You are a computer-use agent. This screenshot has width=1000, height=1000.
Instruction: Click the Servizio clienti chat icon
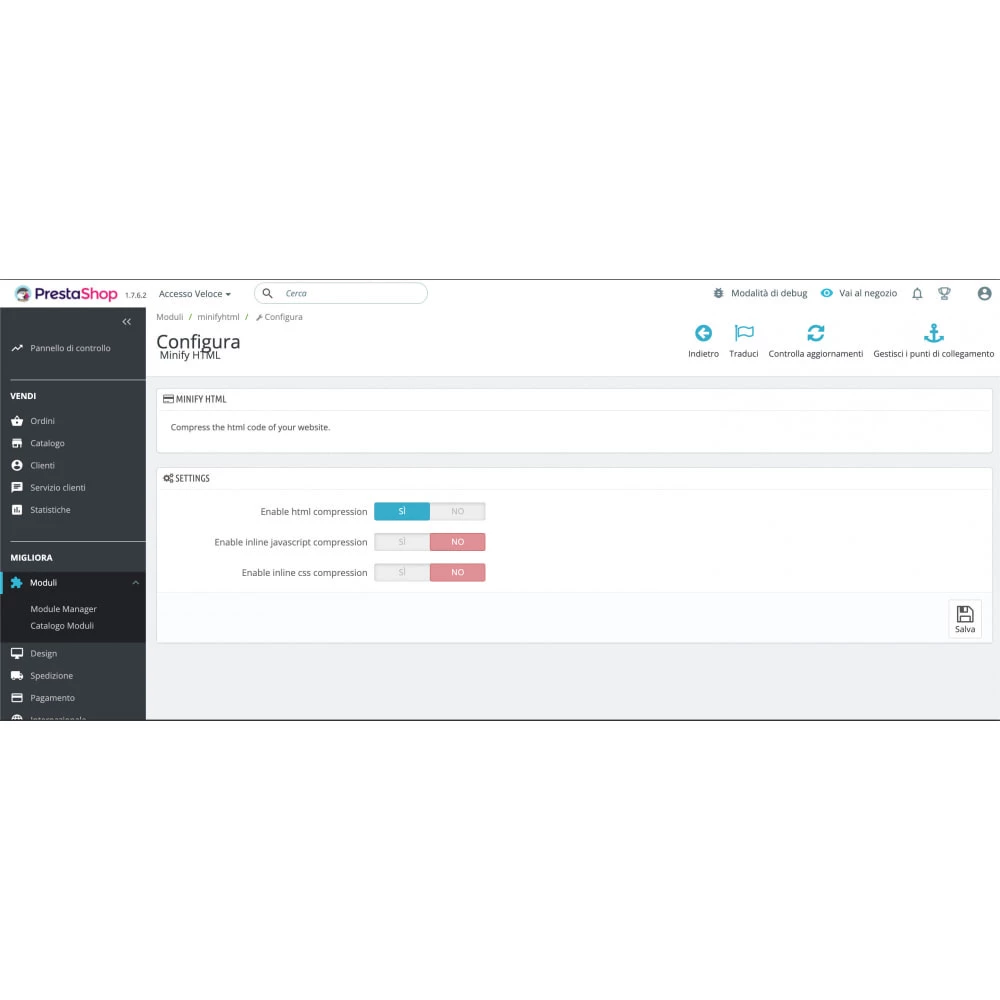tap(17, 488)
